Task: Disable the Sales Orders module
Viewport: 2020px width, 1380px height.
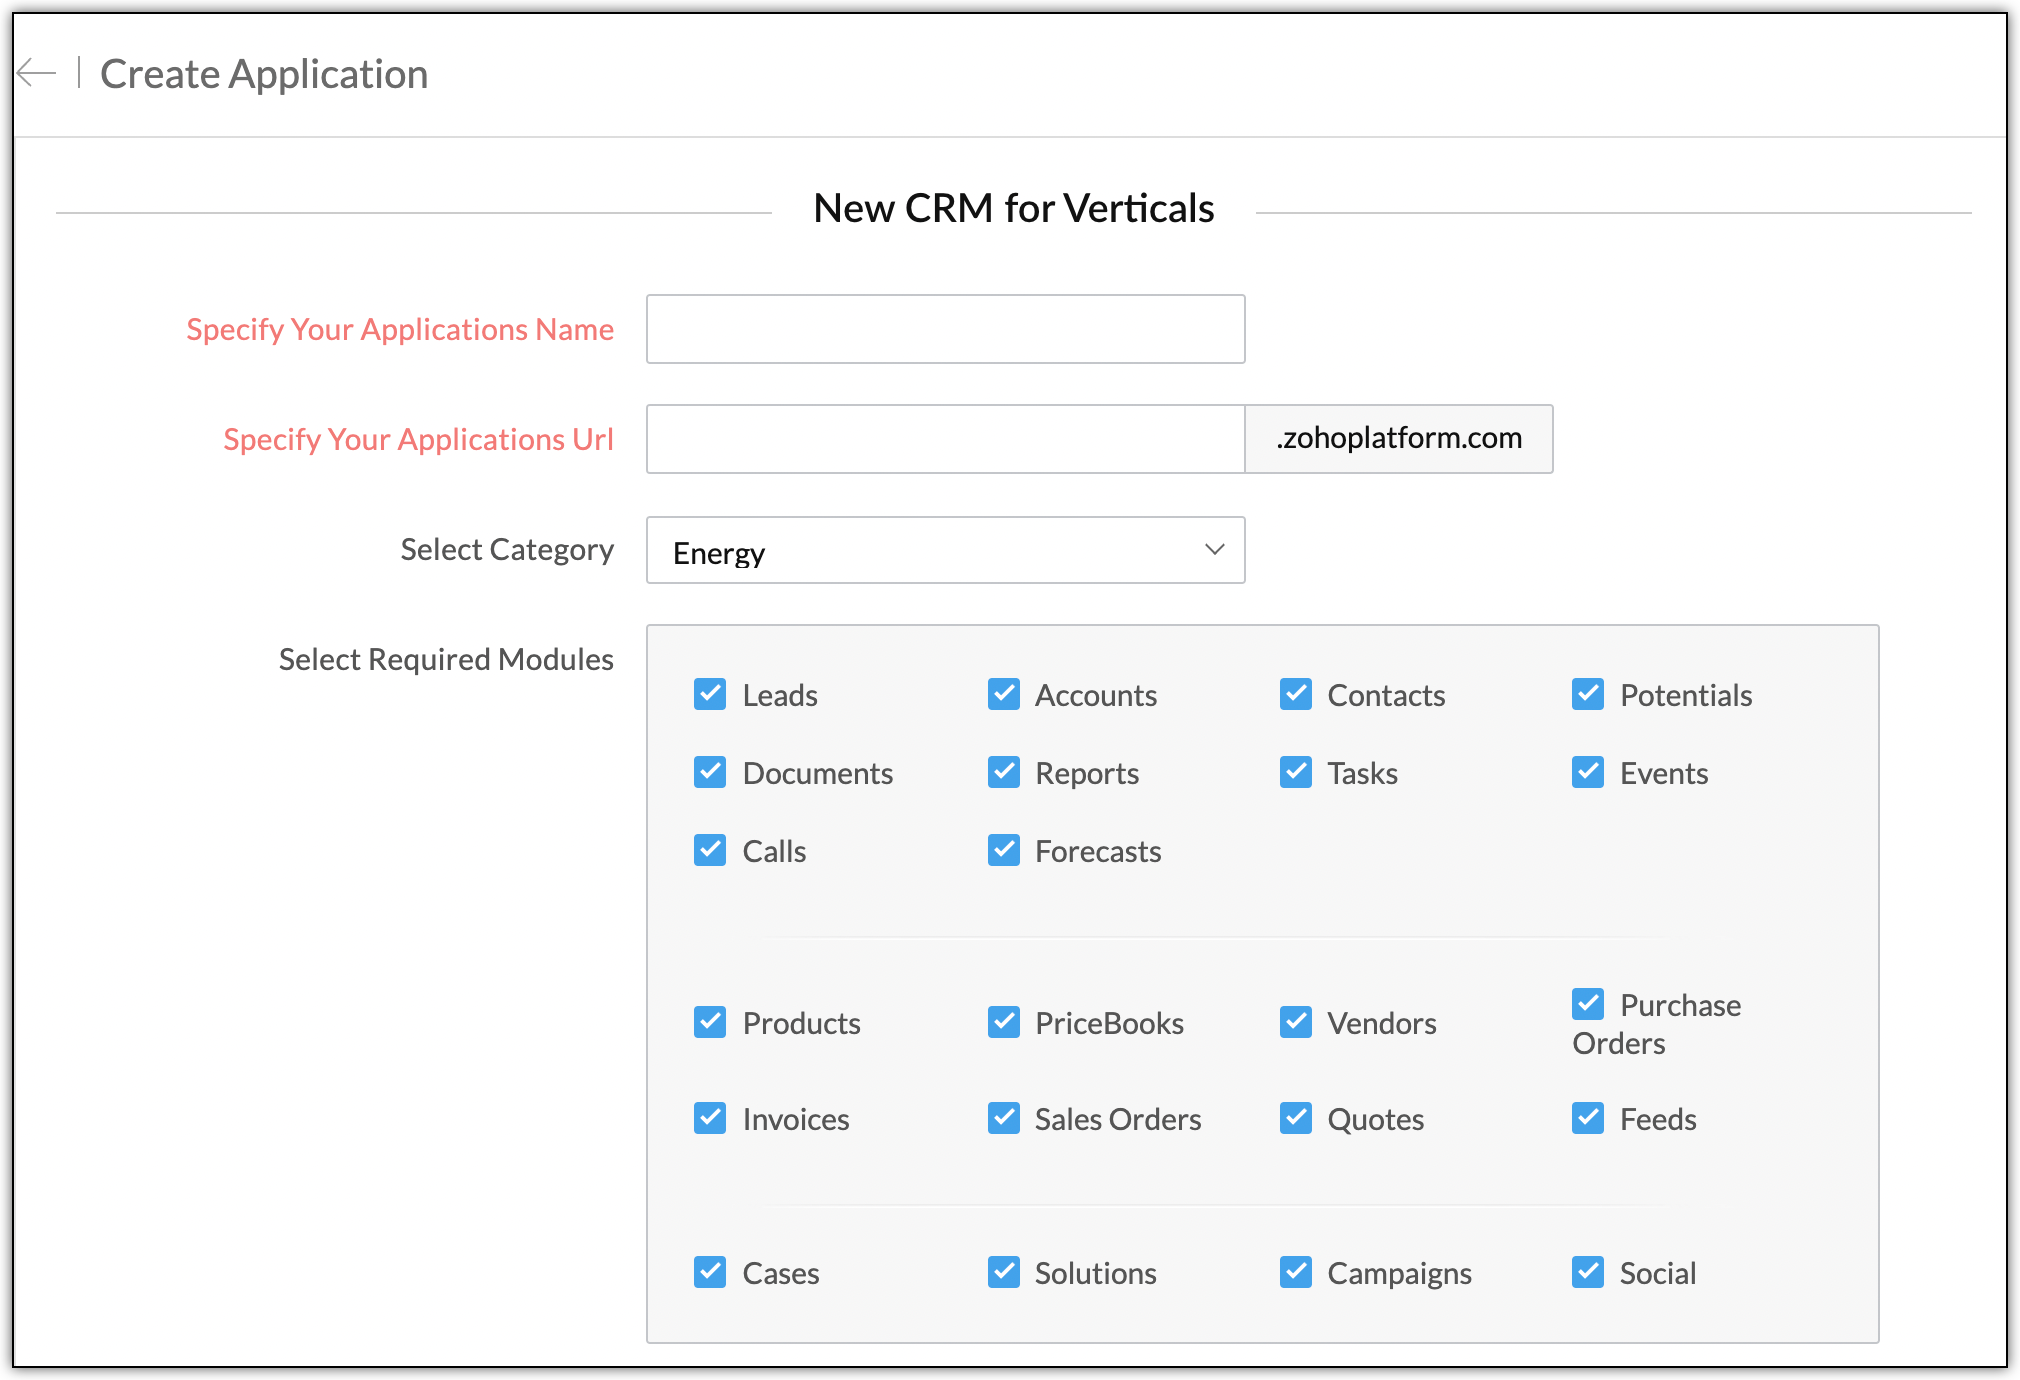Action: [x=1003, y=1118]
